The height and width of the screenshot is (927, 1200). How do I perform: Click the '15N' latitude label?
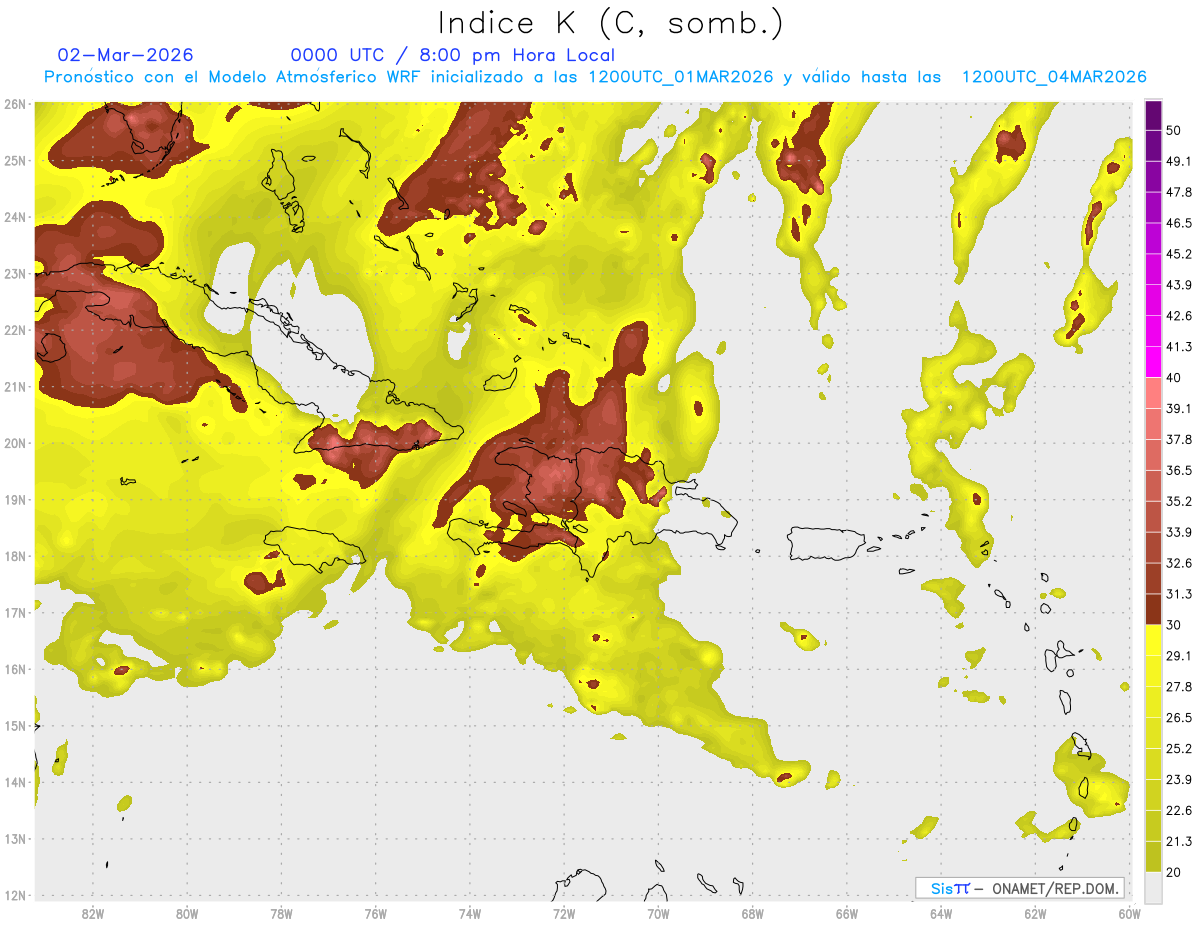pos(15,726)
